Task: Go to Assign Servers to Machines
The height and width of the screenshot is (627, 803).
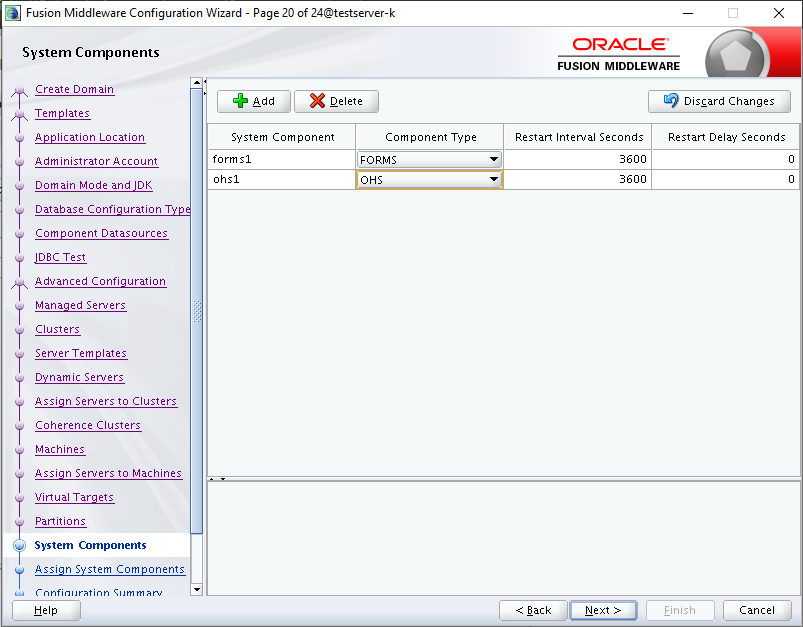Action: tap(109, 473)
